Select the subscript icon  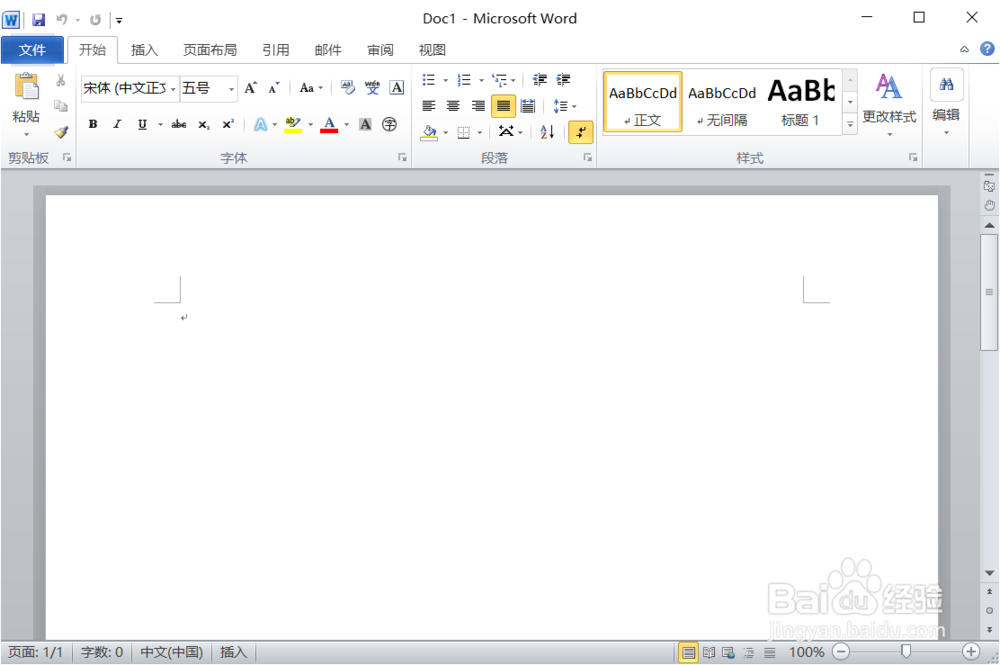[x=203, y=124]
